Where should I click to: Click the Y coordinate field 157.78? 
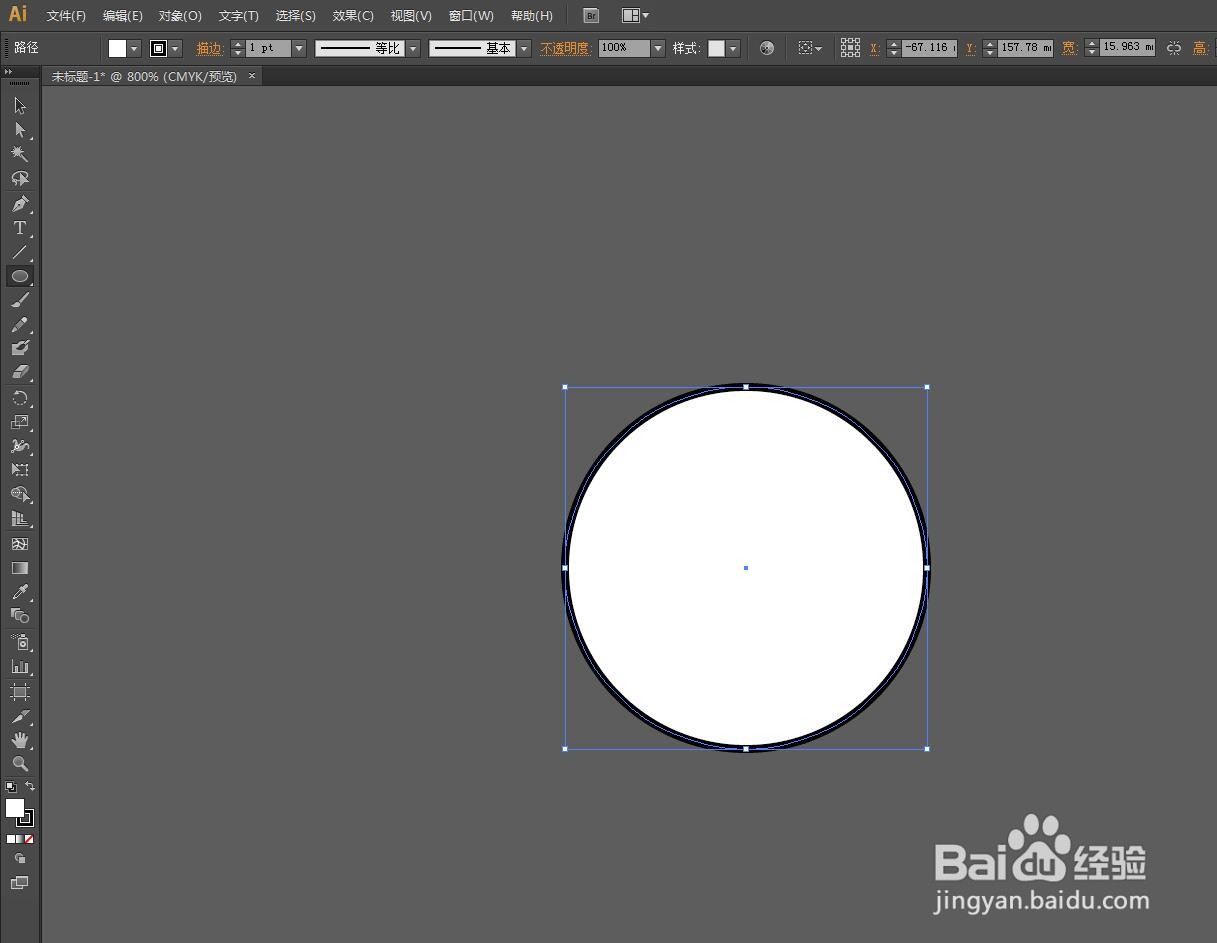[x=1025, y=48]
